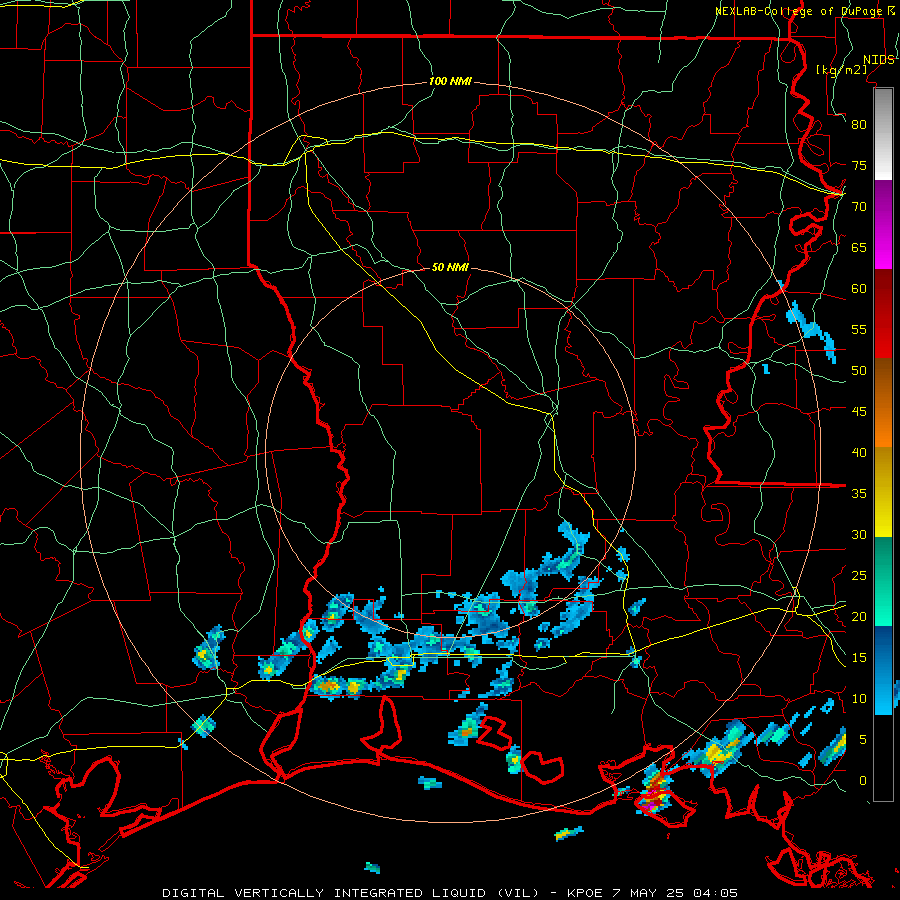The width and height of the screenshot is (900, 900).
Task: Click the 50 NMI range ring label
Action: point(450,267)
